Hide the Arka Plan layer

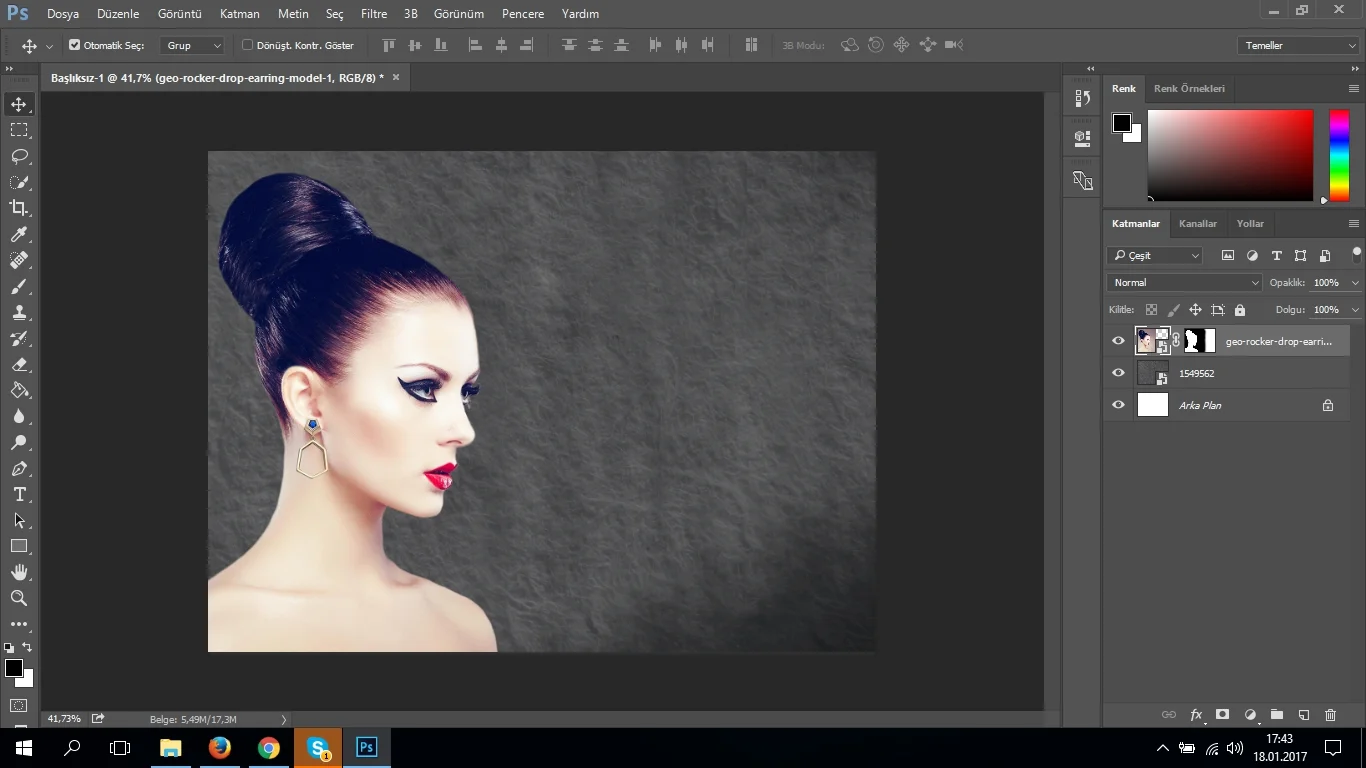[1118, 405]
